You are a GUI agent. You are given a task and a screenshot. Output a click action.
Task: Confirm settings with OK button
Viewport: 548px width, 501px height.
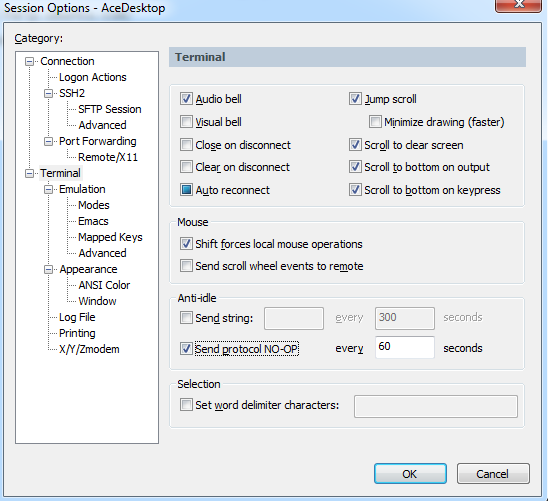click(x=410, y=474)
